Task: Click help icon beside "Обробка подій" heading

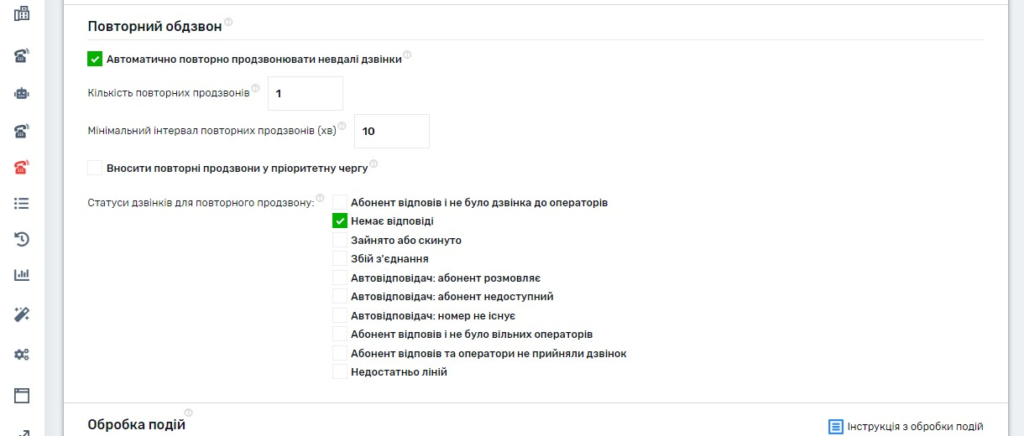Action: coord(189,412)
